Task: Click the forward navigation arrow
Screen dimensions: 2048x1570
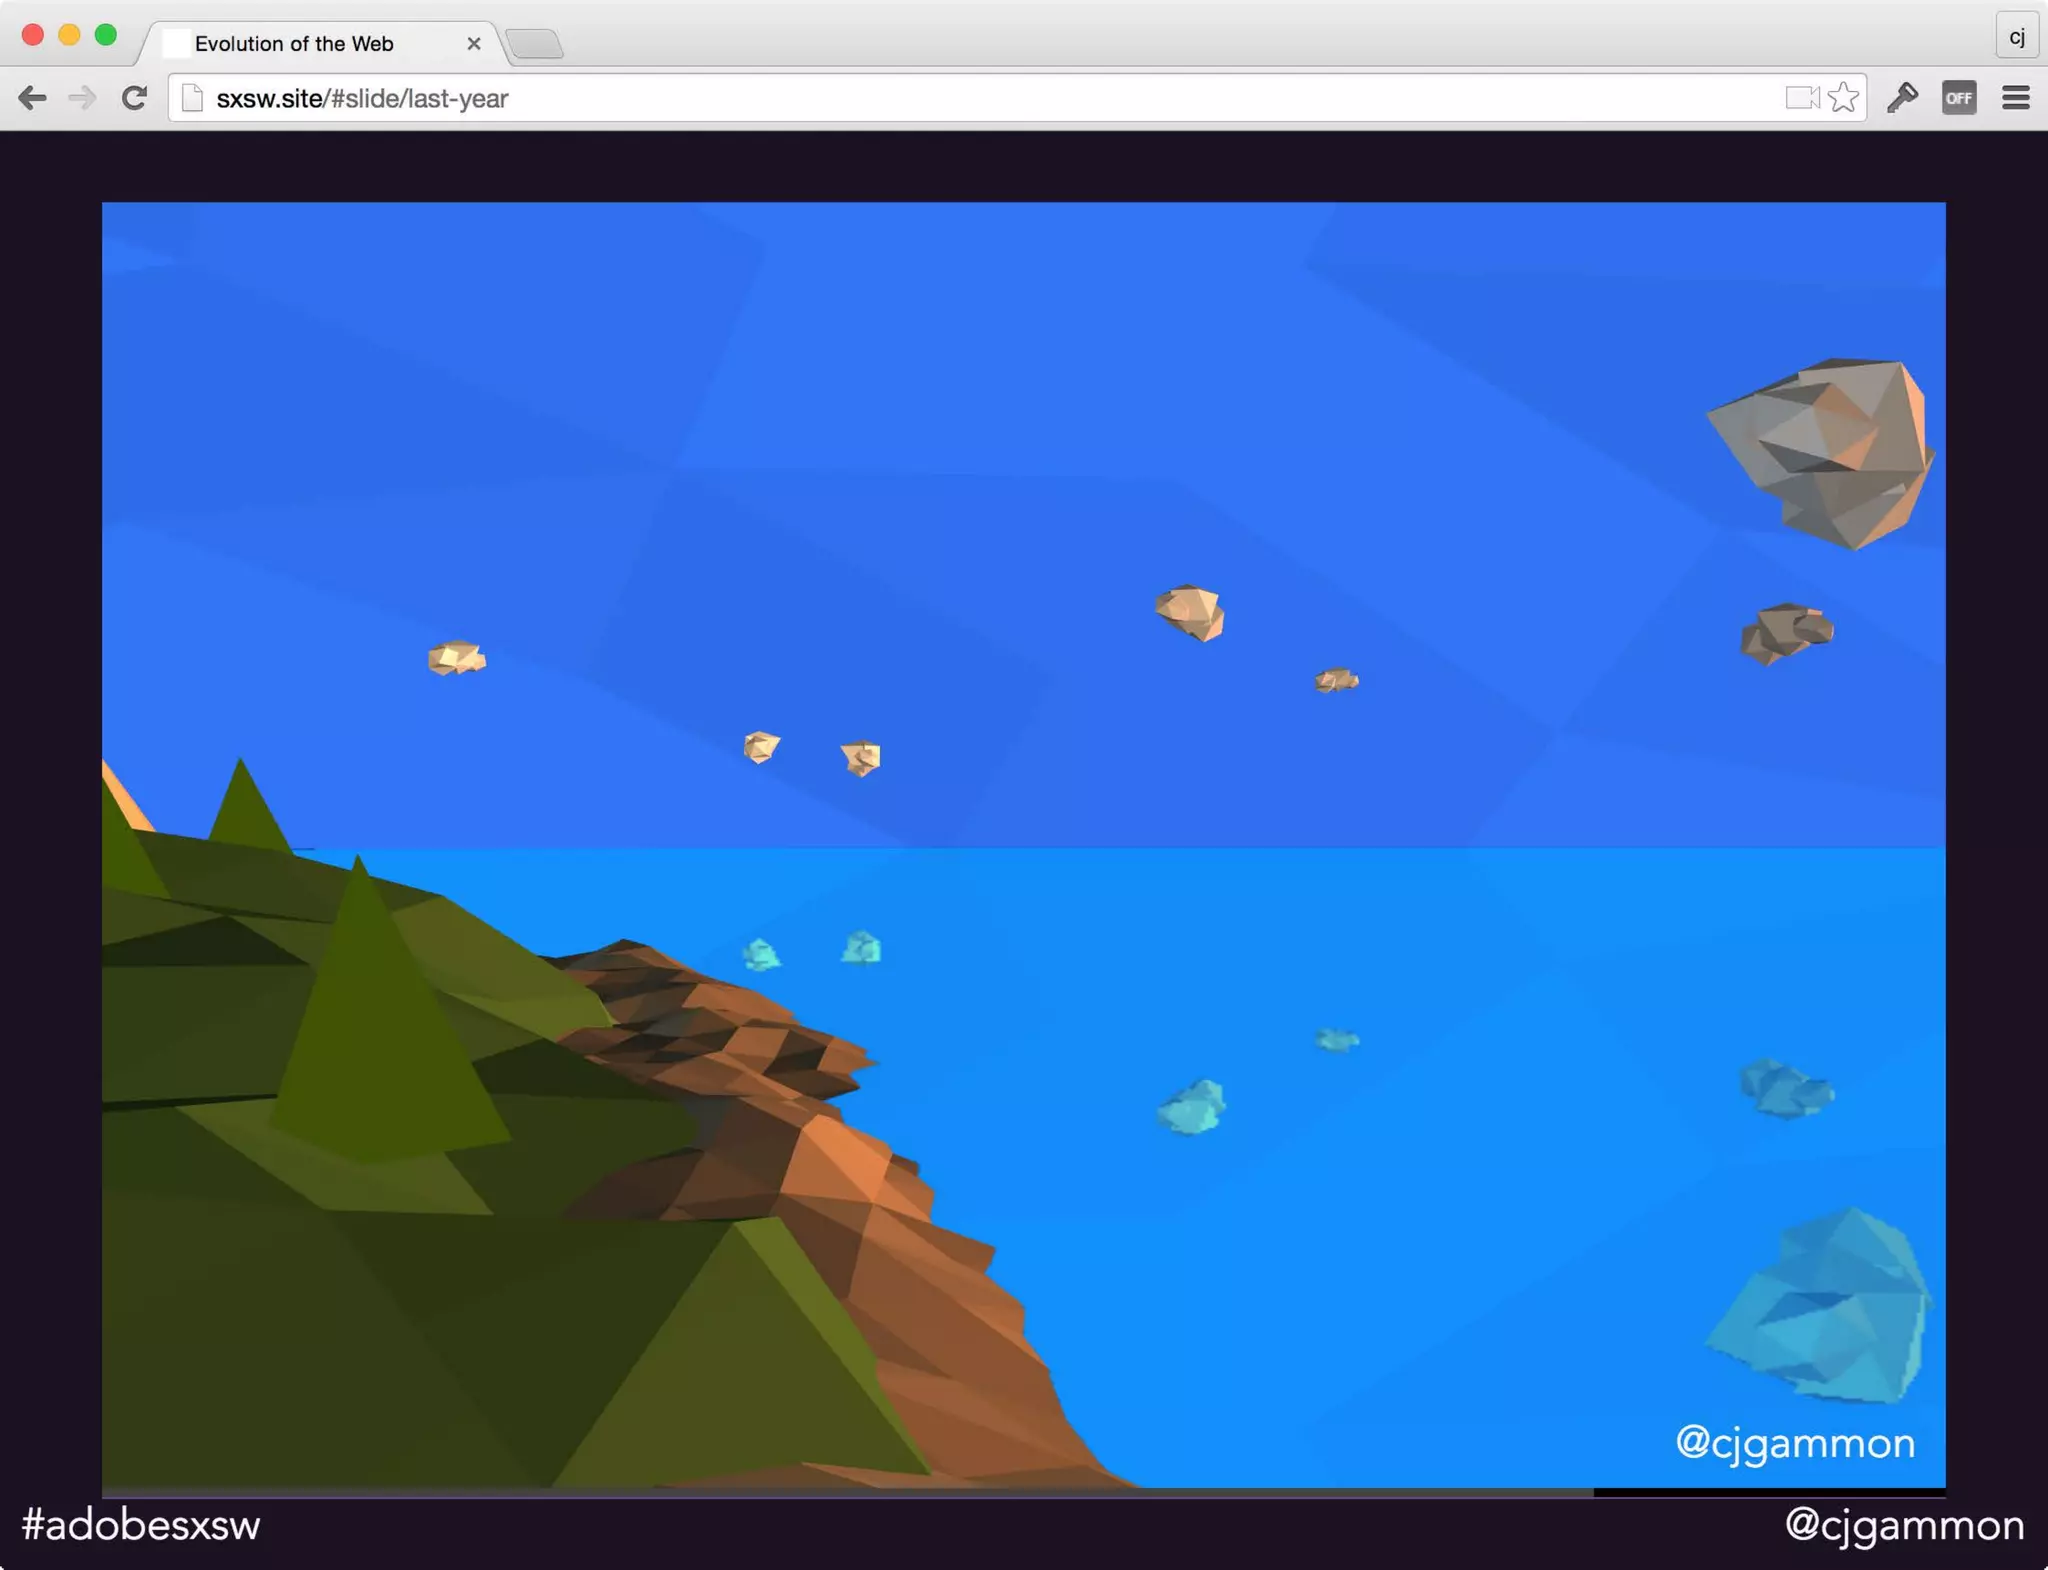Action: [82, 98]
